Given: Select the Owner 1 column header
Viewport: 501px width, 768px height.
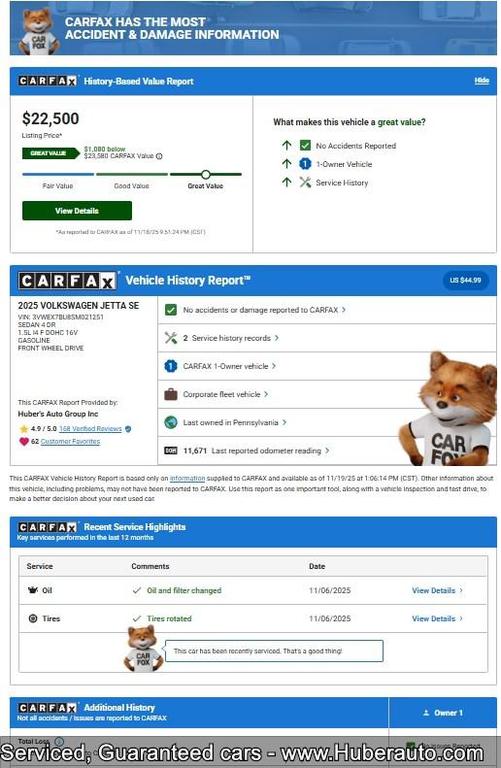Looking at the screenshot, I should (x=443, y=713).
